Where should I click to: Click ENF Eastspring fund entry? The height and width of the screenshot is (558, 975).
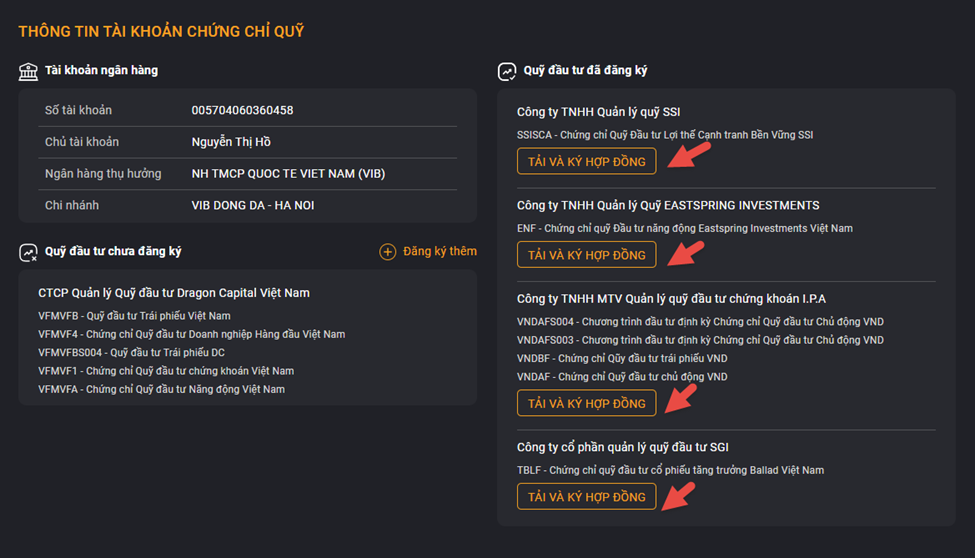click(x=685, y=228)
